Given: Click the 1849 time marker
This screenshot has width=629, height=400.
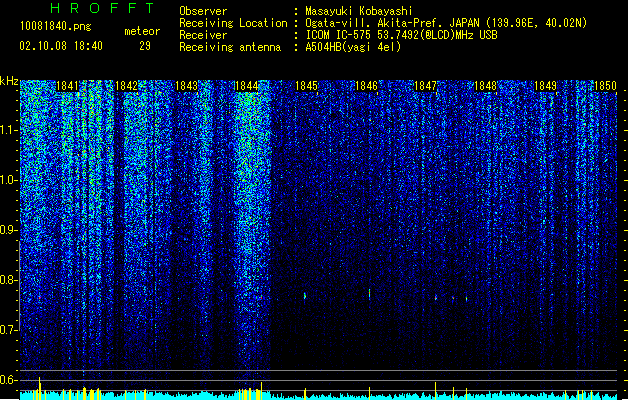Looking at the screenshot, I should [546, 86].
